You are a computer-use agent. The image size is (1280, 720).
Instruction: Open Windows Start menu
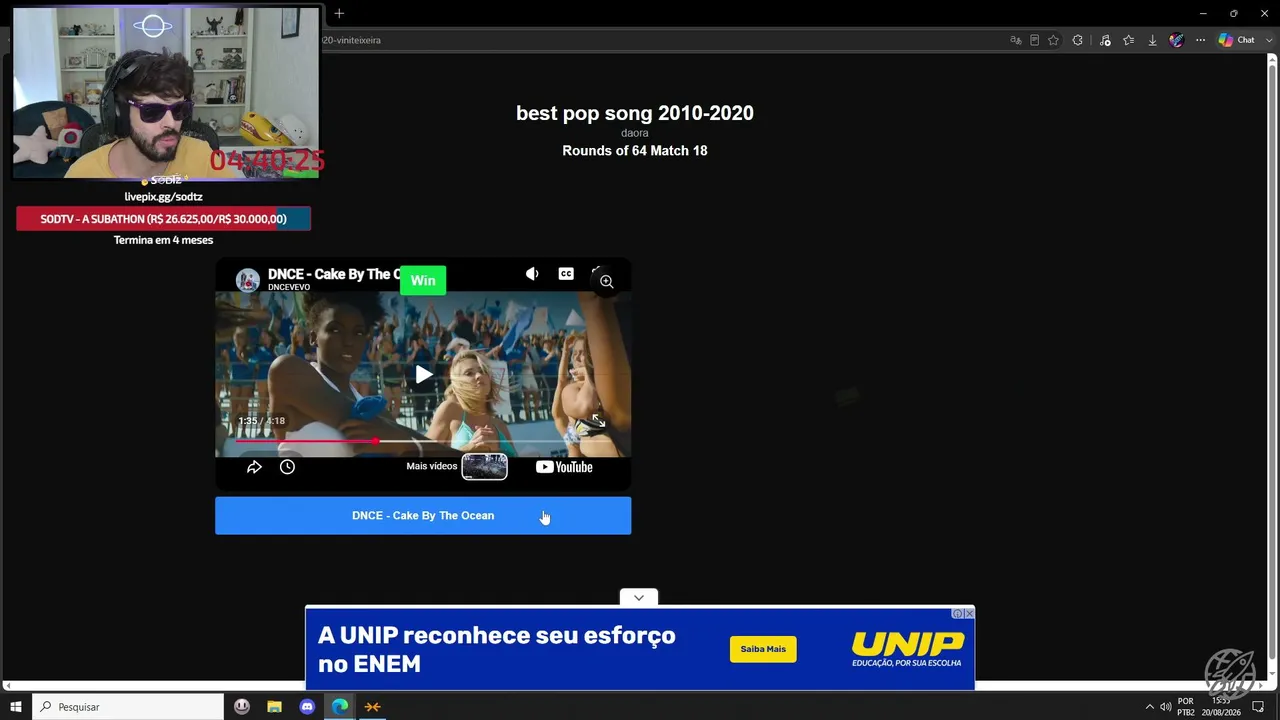(16, 707)
